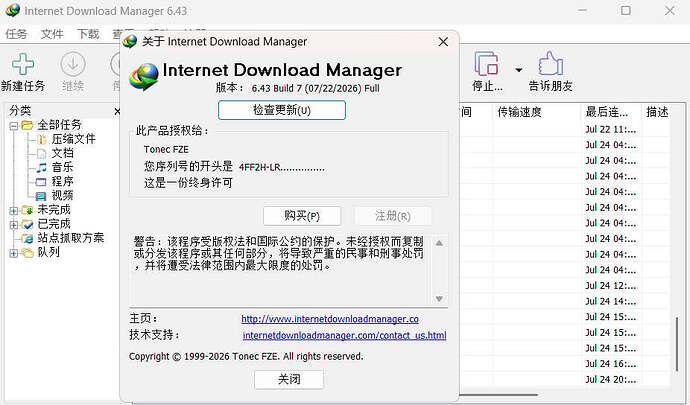Image resolution: width=690 pixels, height=405 pixels.
Task: Open the dropdown arrow beside the Stop icon
Action: click(x=519, y=70)
